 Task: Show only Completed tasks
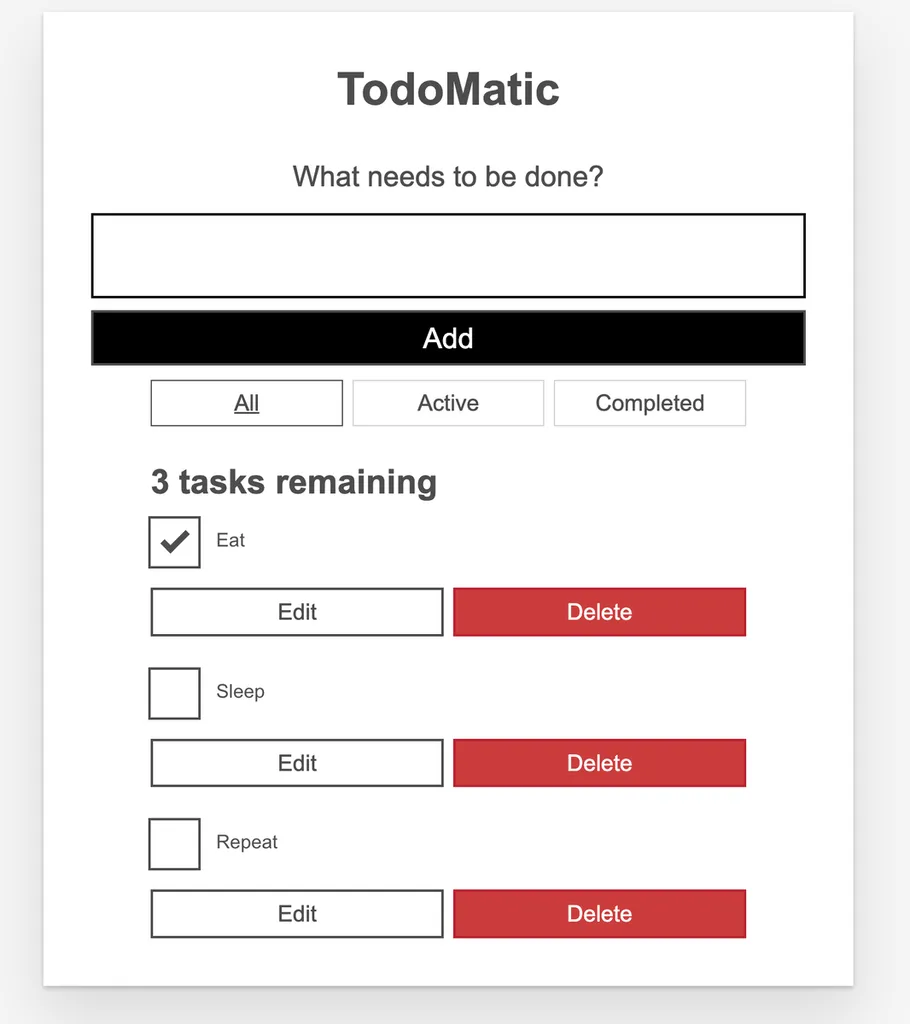(x=650, y=403)
